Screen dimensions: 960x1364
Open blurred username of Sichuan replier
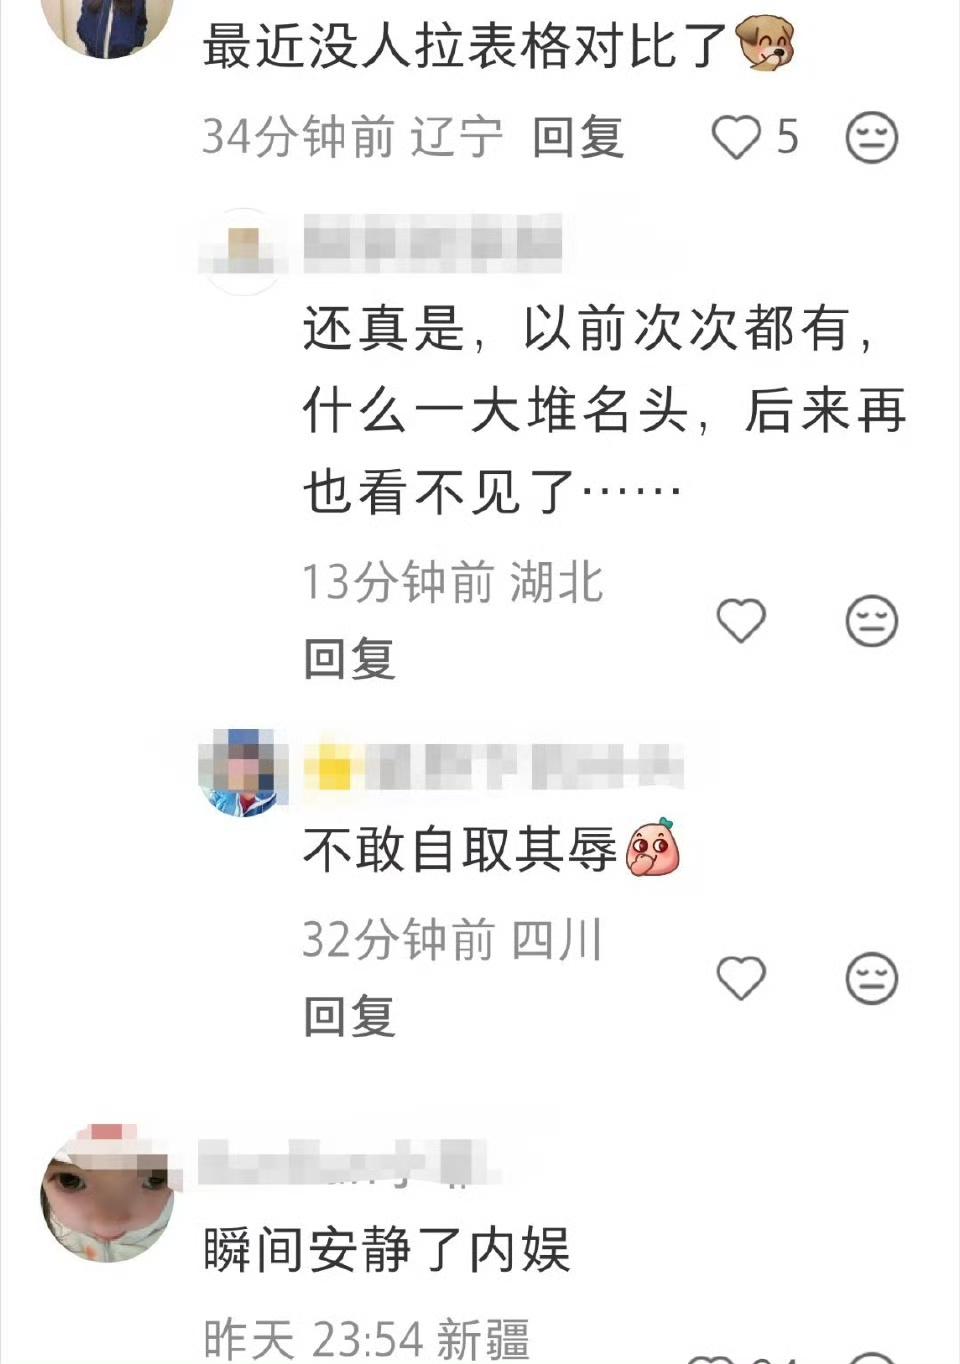coord(494,766)
